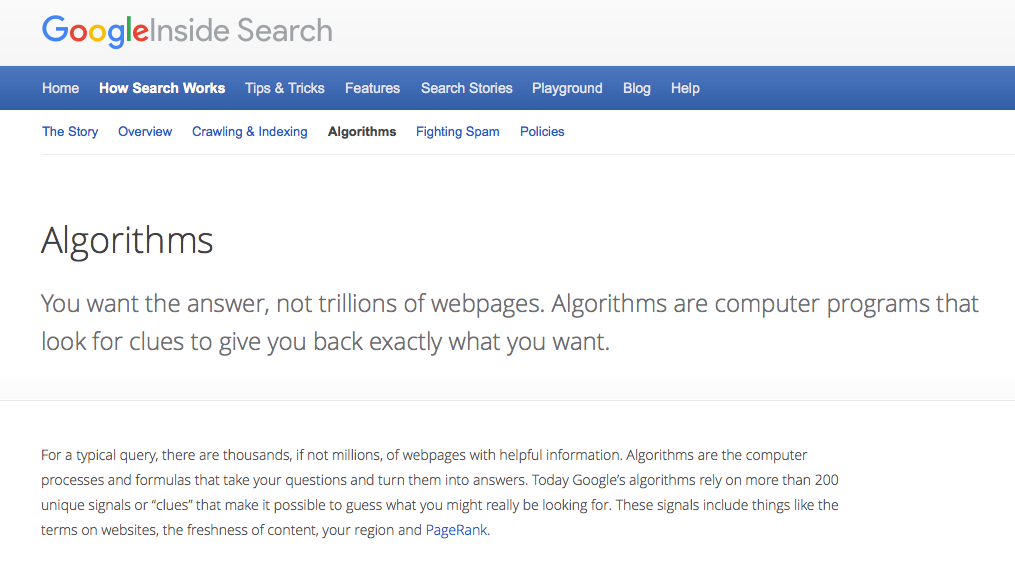This screenshot has width=1015, height=571.
Task: Click the body paragraph about typical queries
Action: coord(440,492)
